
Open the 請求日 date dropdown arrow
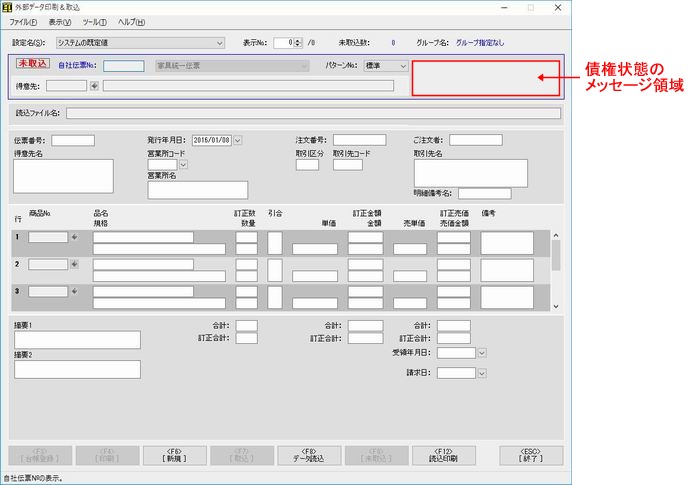[482, 373]
